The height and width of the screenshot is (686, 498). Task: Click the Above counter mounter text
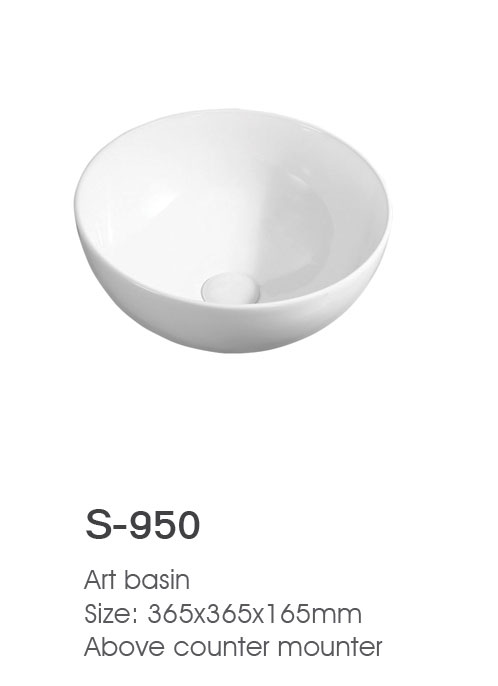tap(233, 647)
